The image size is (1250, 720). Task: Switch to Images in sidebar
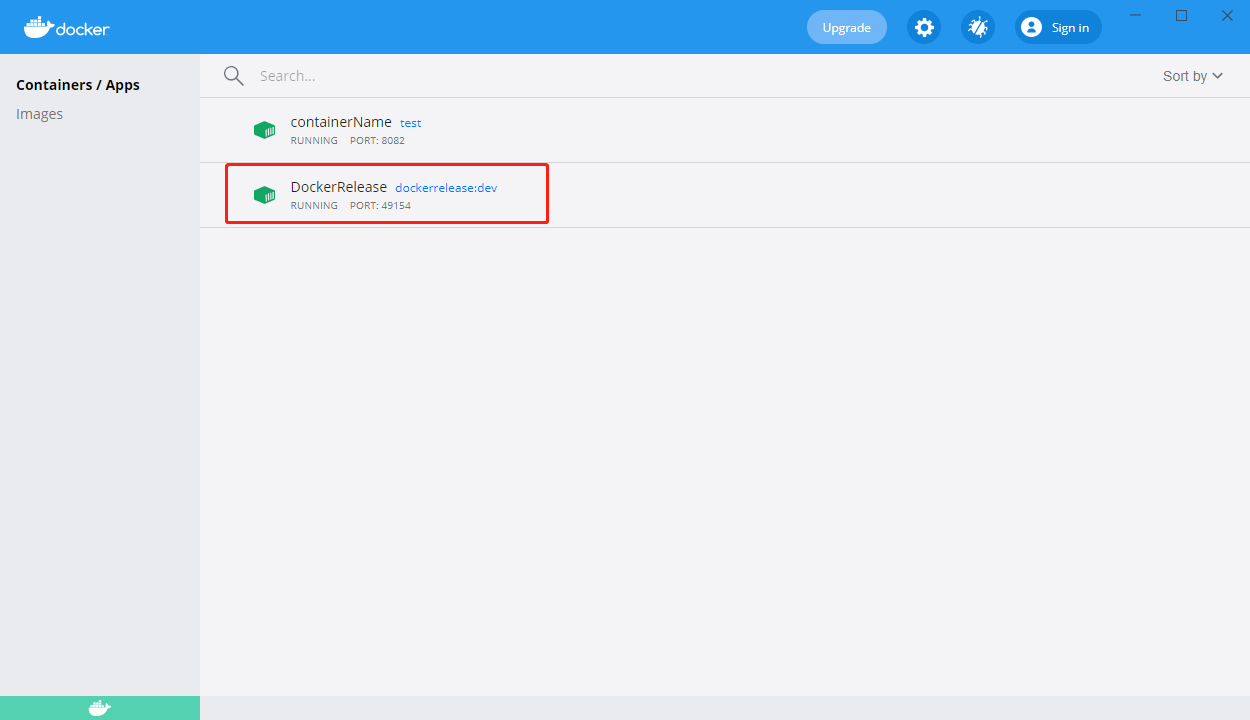(40, 114)
